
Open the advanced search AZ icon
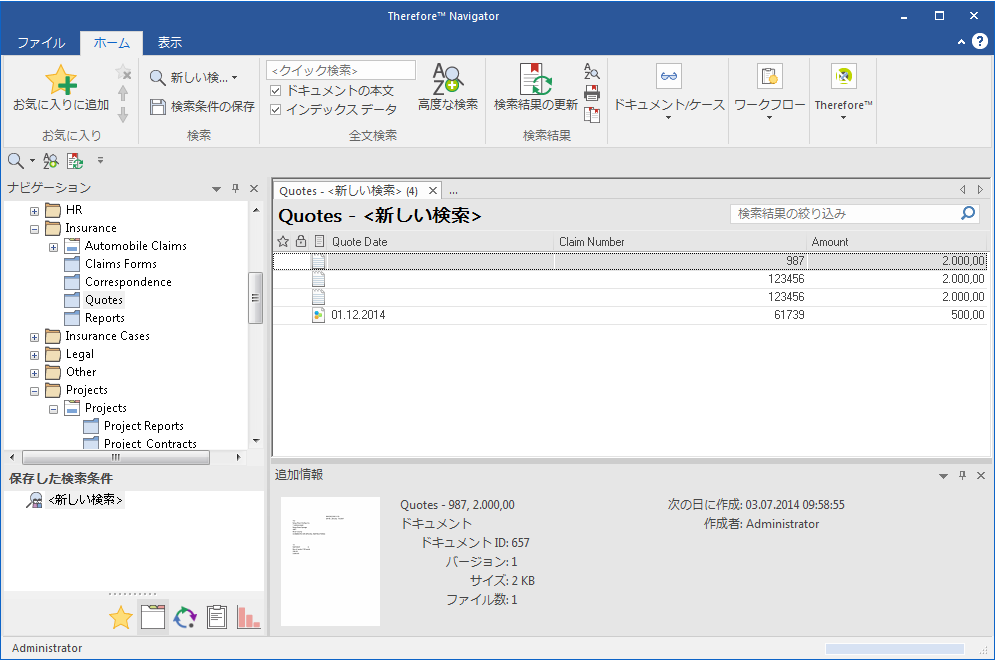pyautogui.click(x=447, y=79)
